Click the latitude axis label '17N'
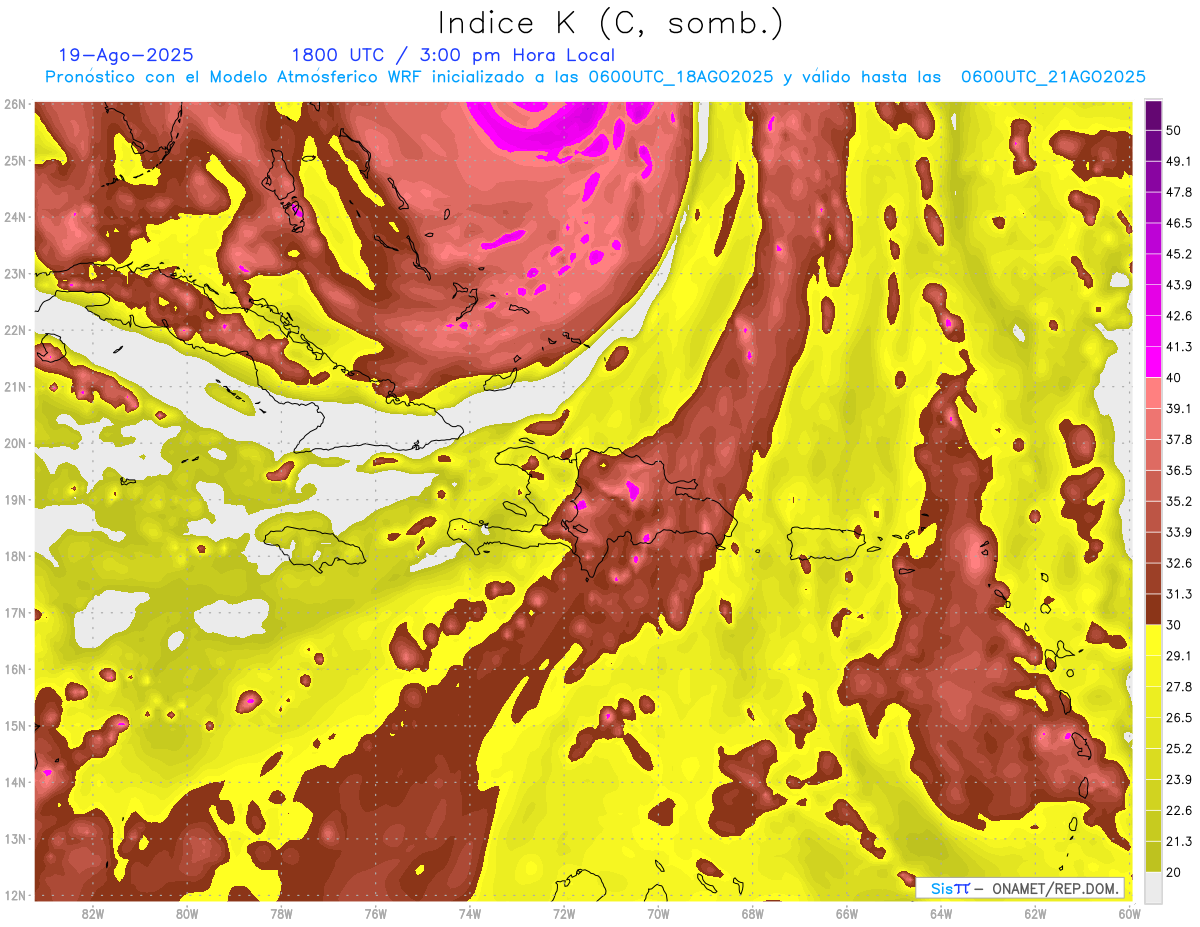This screenshot has height=927, width=1200. 15,613
